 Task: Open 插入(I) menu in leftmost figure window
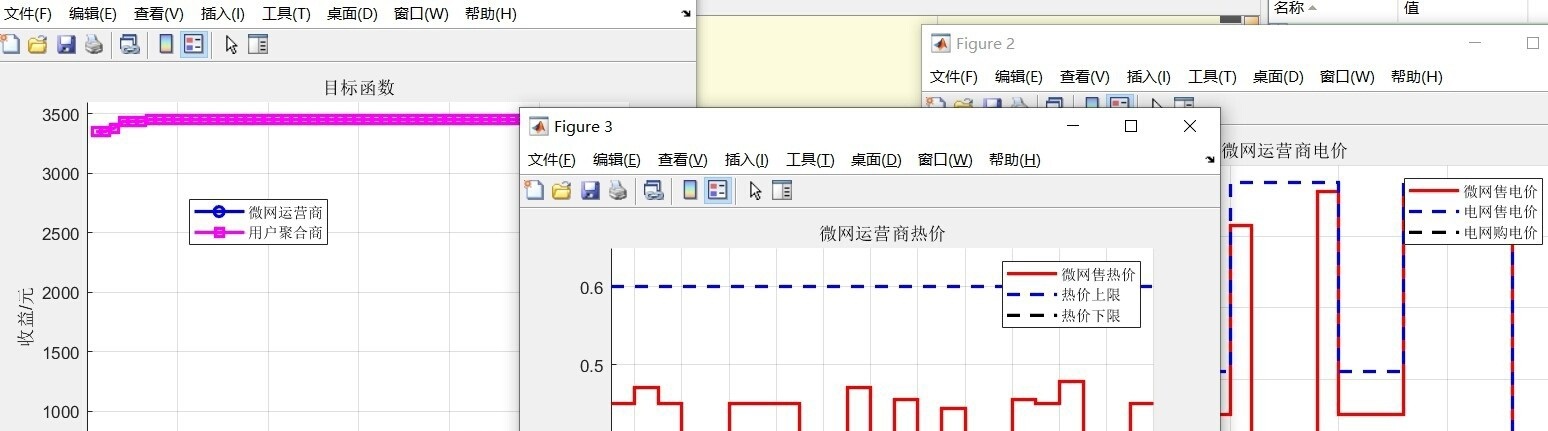tap(223, 14)
